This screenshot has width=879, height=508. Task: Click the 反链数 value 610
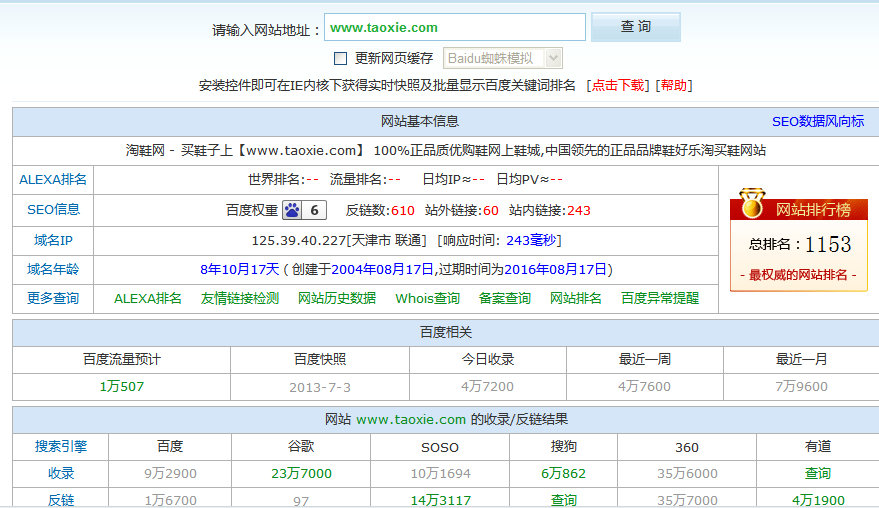click(x=402, y=210)
